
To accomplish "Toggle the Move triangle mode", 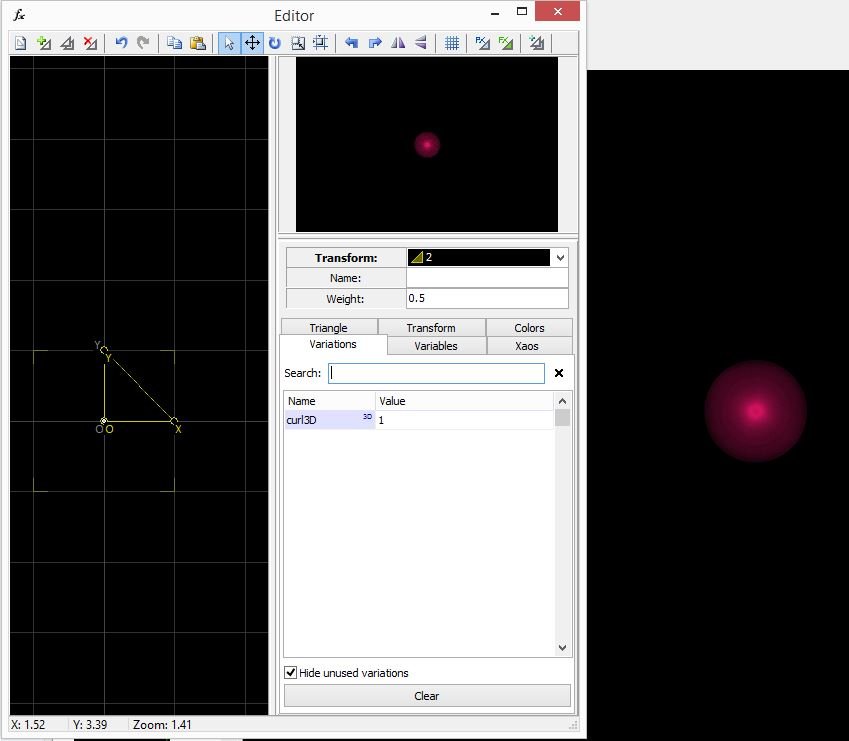I will tap(252, 43).
